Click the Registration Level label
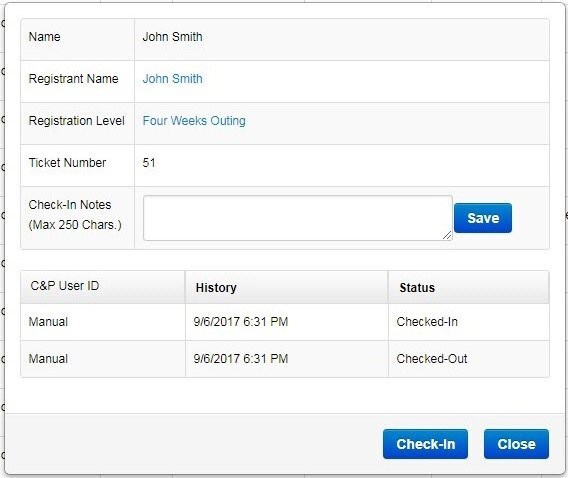 pyautogui.click(x=76, y=121)
